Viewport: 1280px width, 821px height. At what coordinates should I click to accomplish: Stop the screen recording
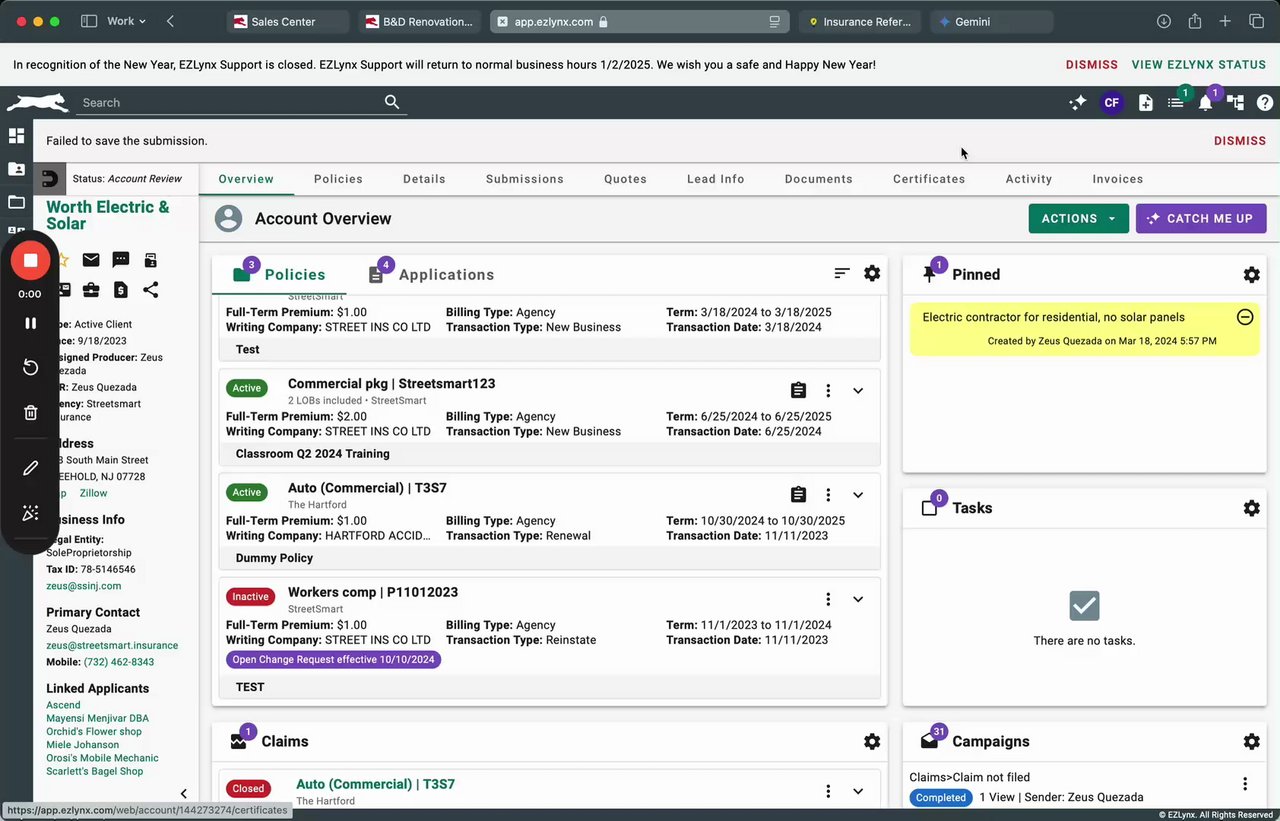30,260
